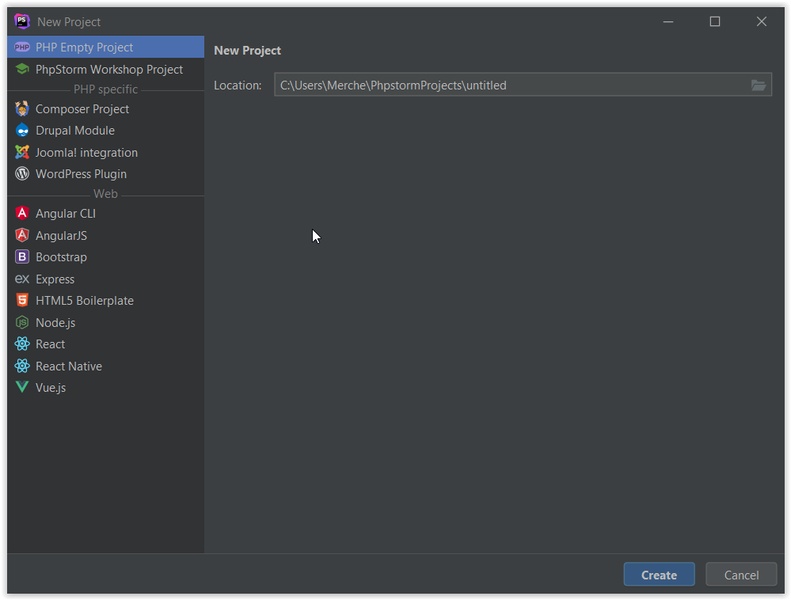Choose React Native project type
791x600 pixels.
pos(68,366)
